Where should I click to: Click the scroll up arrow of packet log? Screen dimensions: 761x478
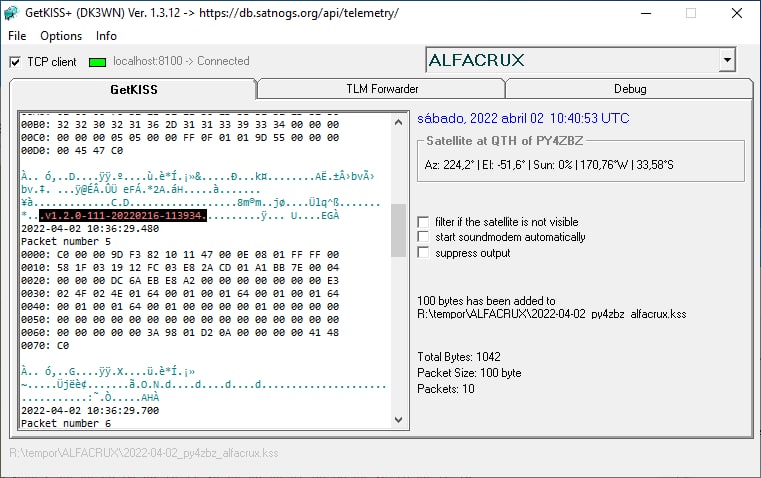tap(398, 122)
